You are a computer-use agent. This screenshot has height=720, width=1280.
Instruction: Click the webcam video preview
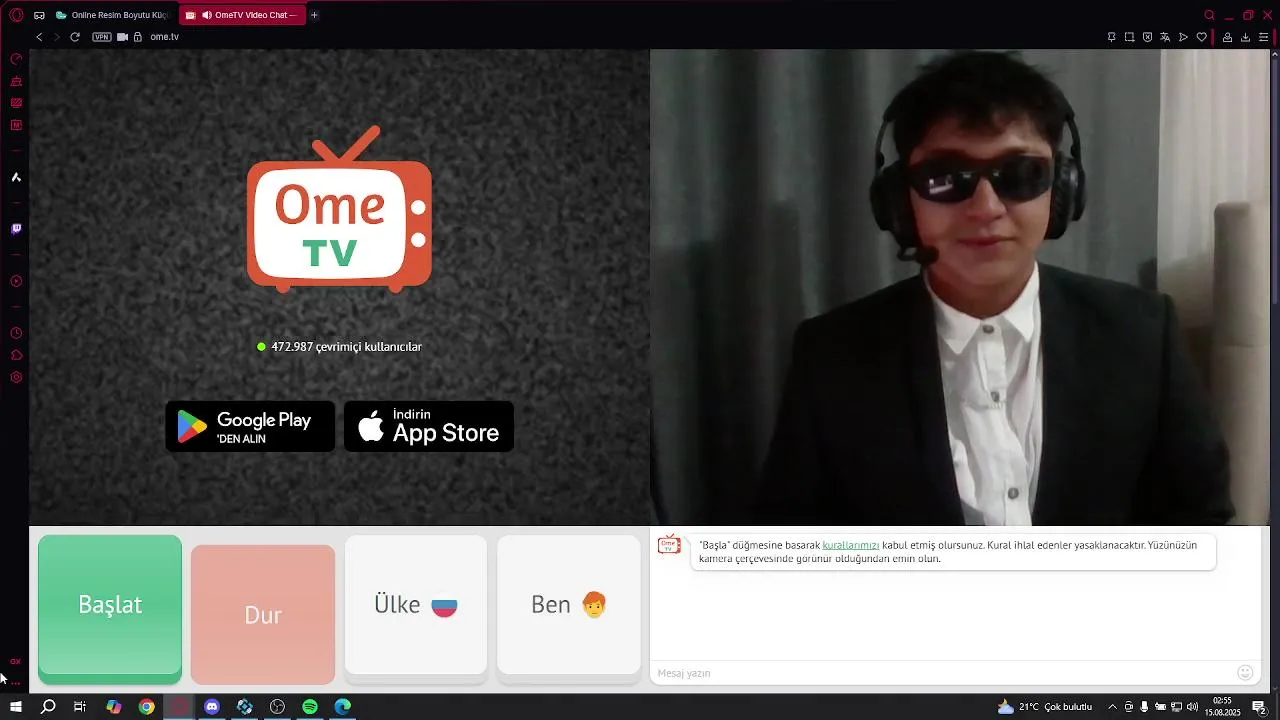coord(960,287)
